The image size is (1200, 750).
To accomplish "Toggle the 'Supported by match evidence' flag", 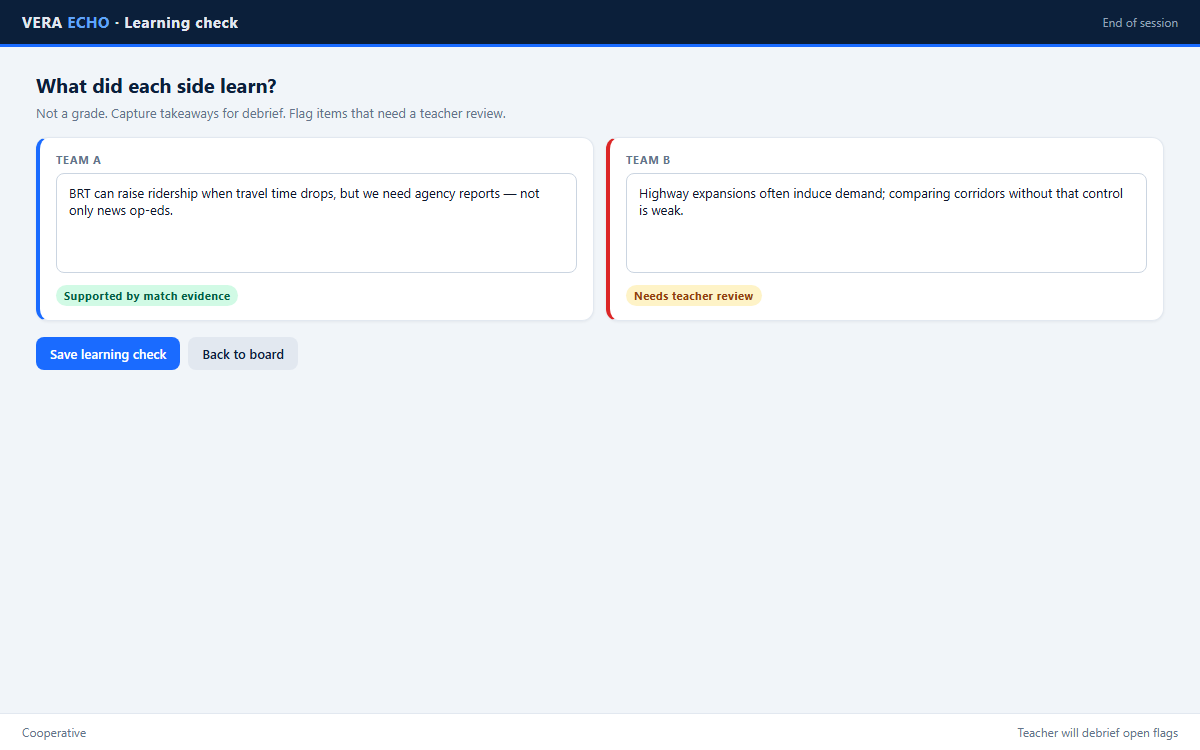I will tap(147, 296).
